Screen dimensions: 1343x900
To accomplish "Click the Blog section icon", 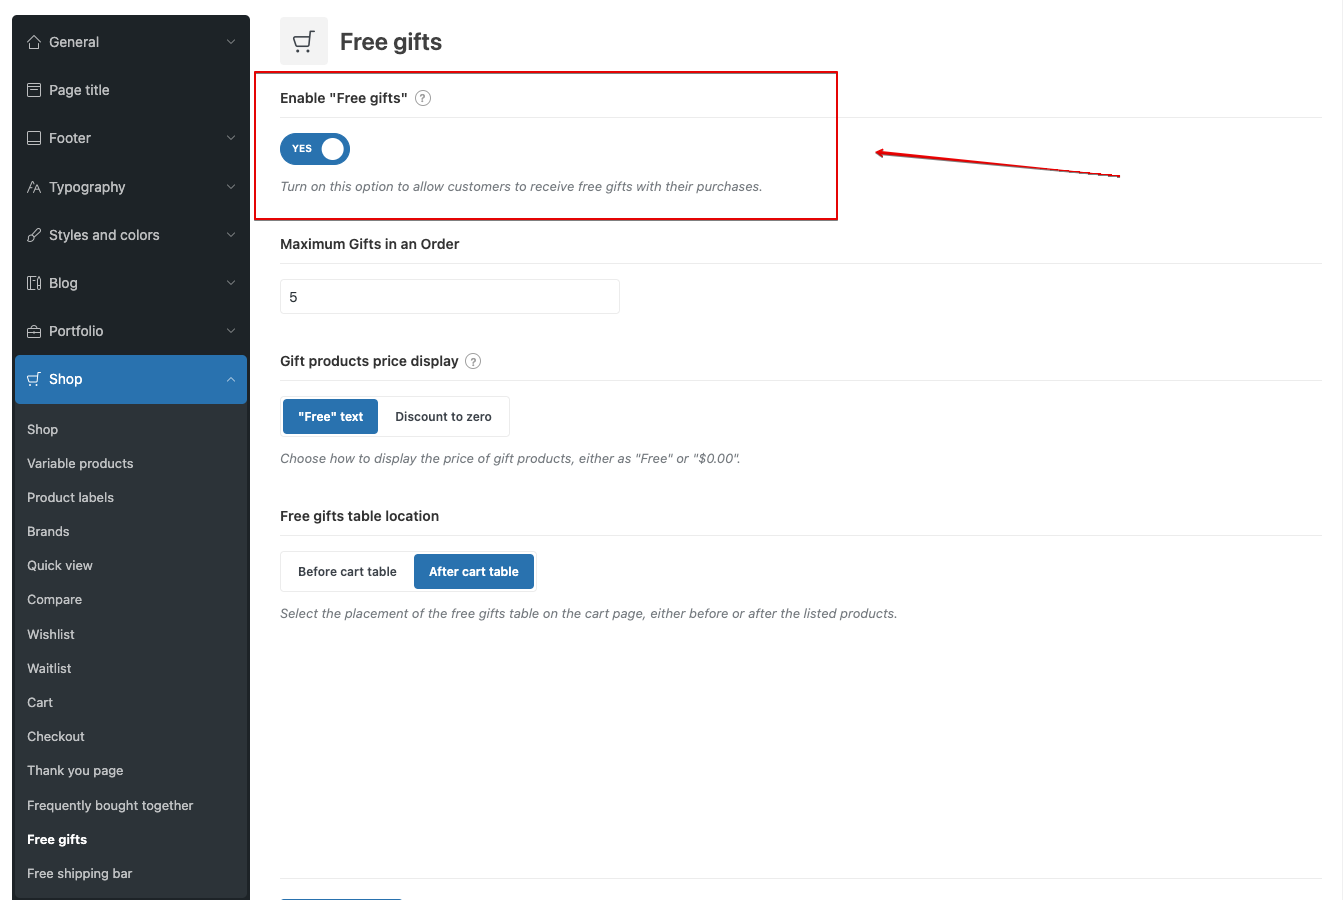I will [x=34, y=283].
